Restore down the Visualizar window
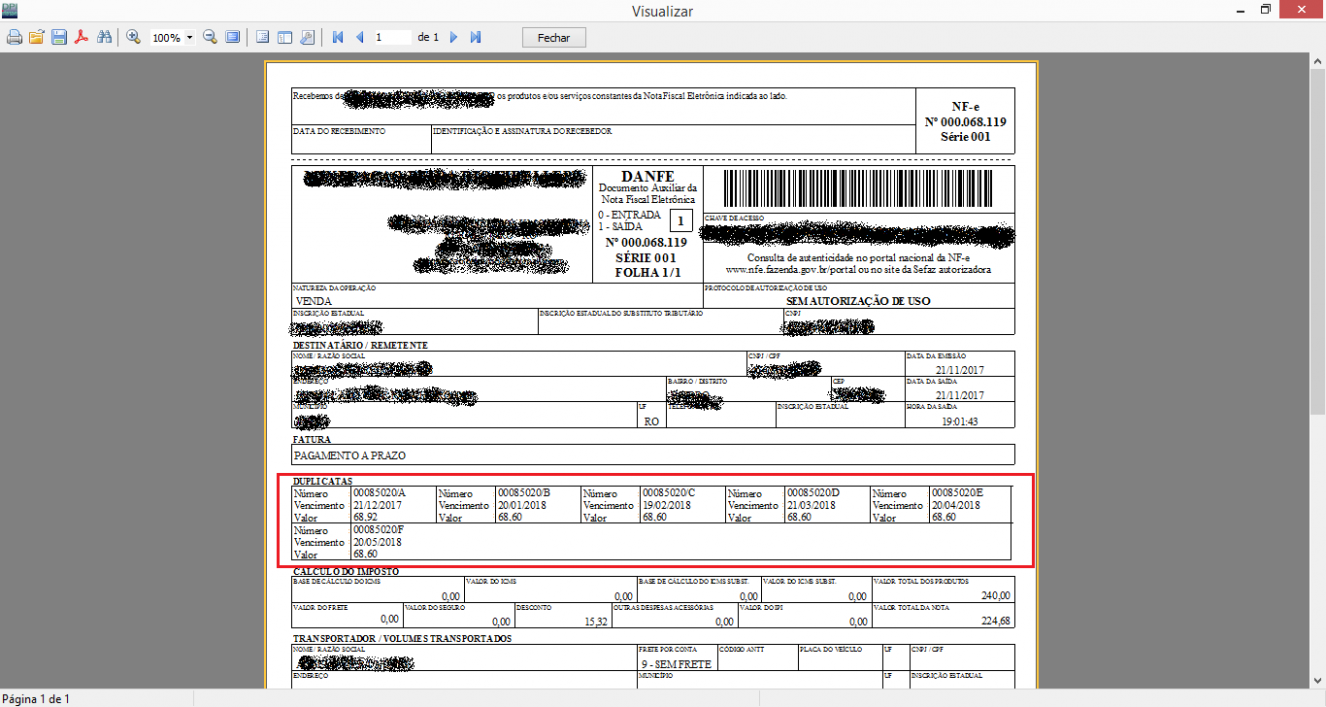Screen dimensions: 1326x707 [x=1265, y=10]
